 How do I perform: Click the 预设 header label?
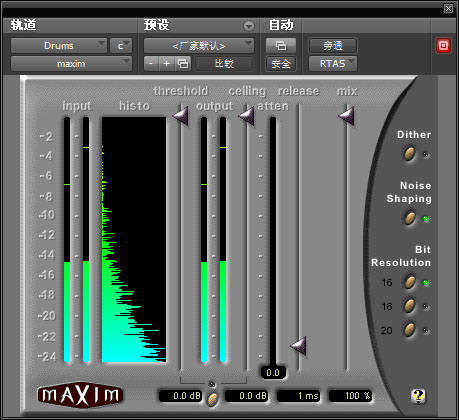157,25
